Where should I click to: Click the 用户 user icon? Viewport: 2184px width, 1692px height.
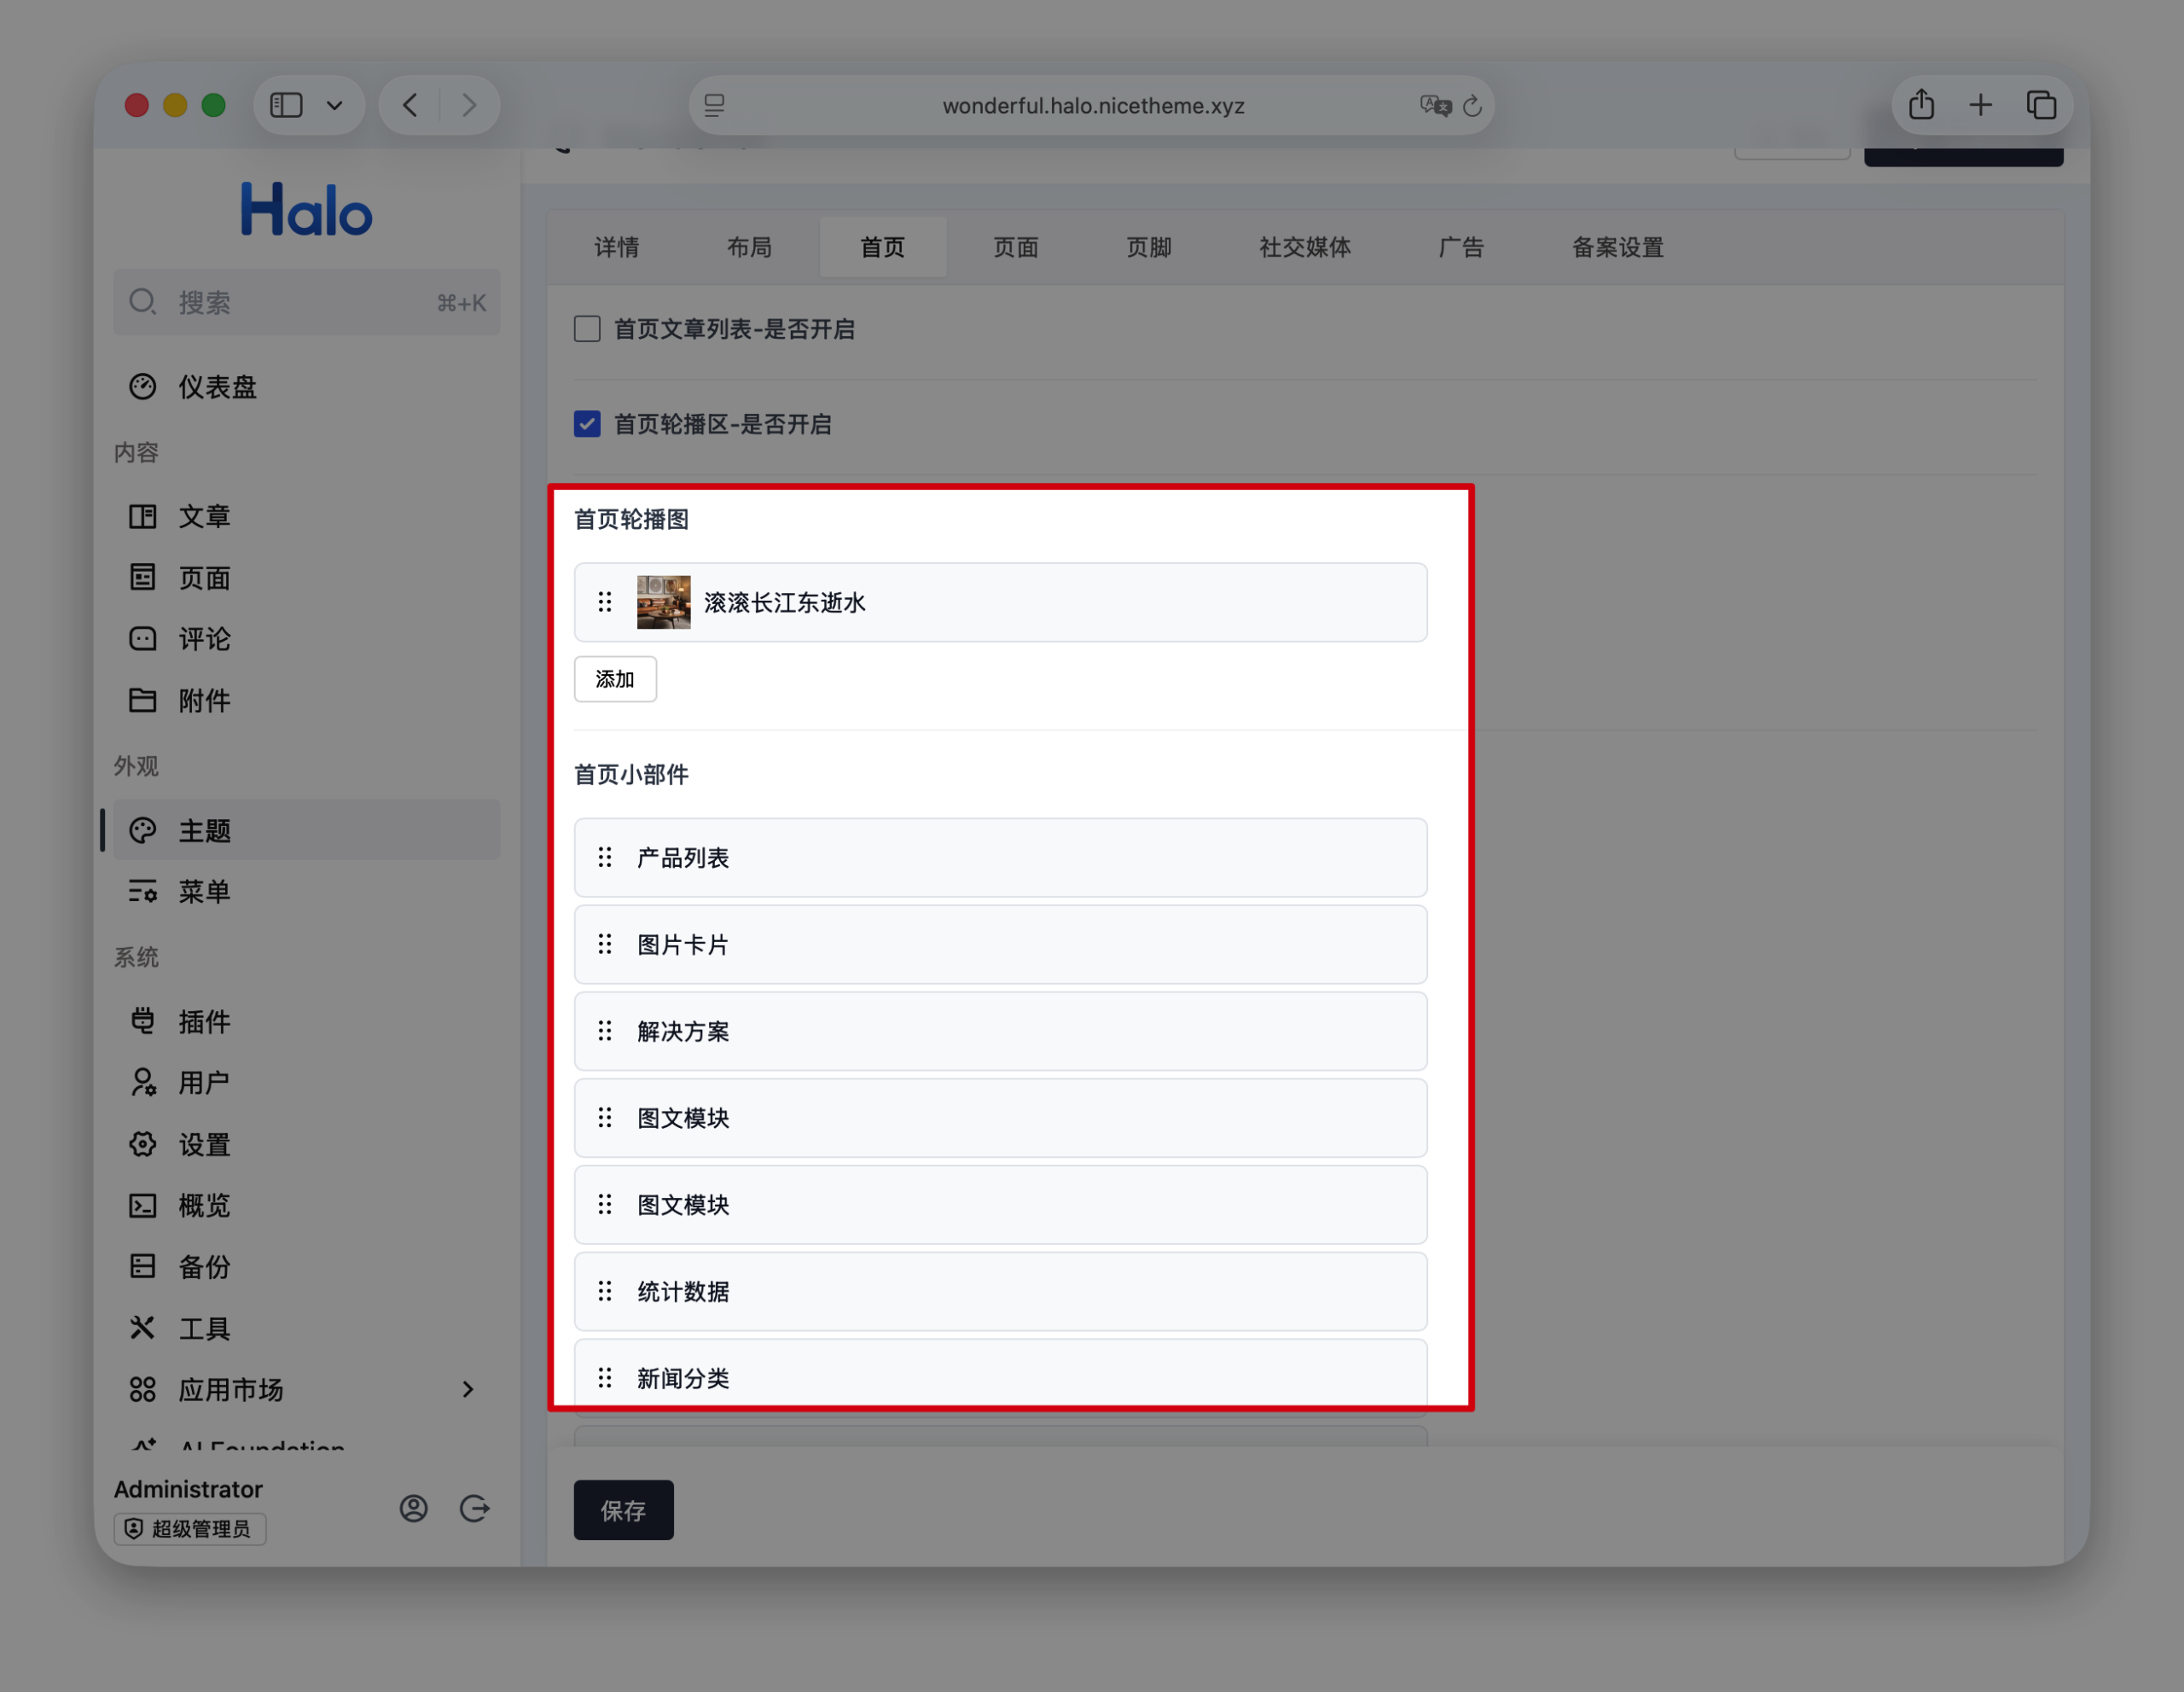pos(143,1082)
